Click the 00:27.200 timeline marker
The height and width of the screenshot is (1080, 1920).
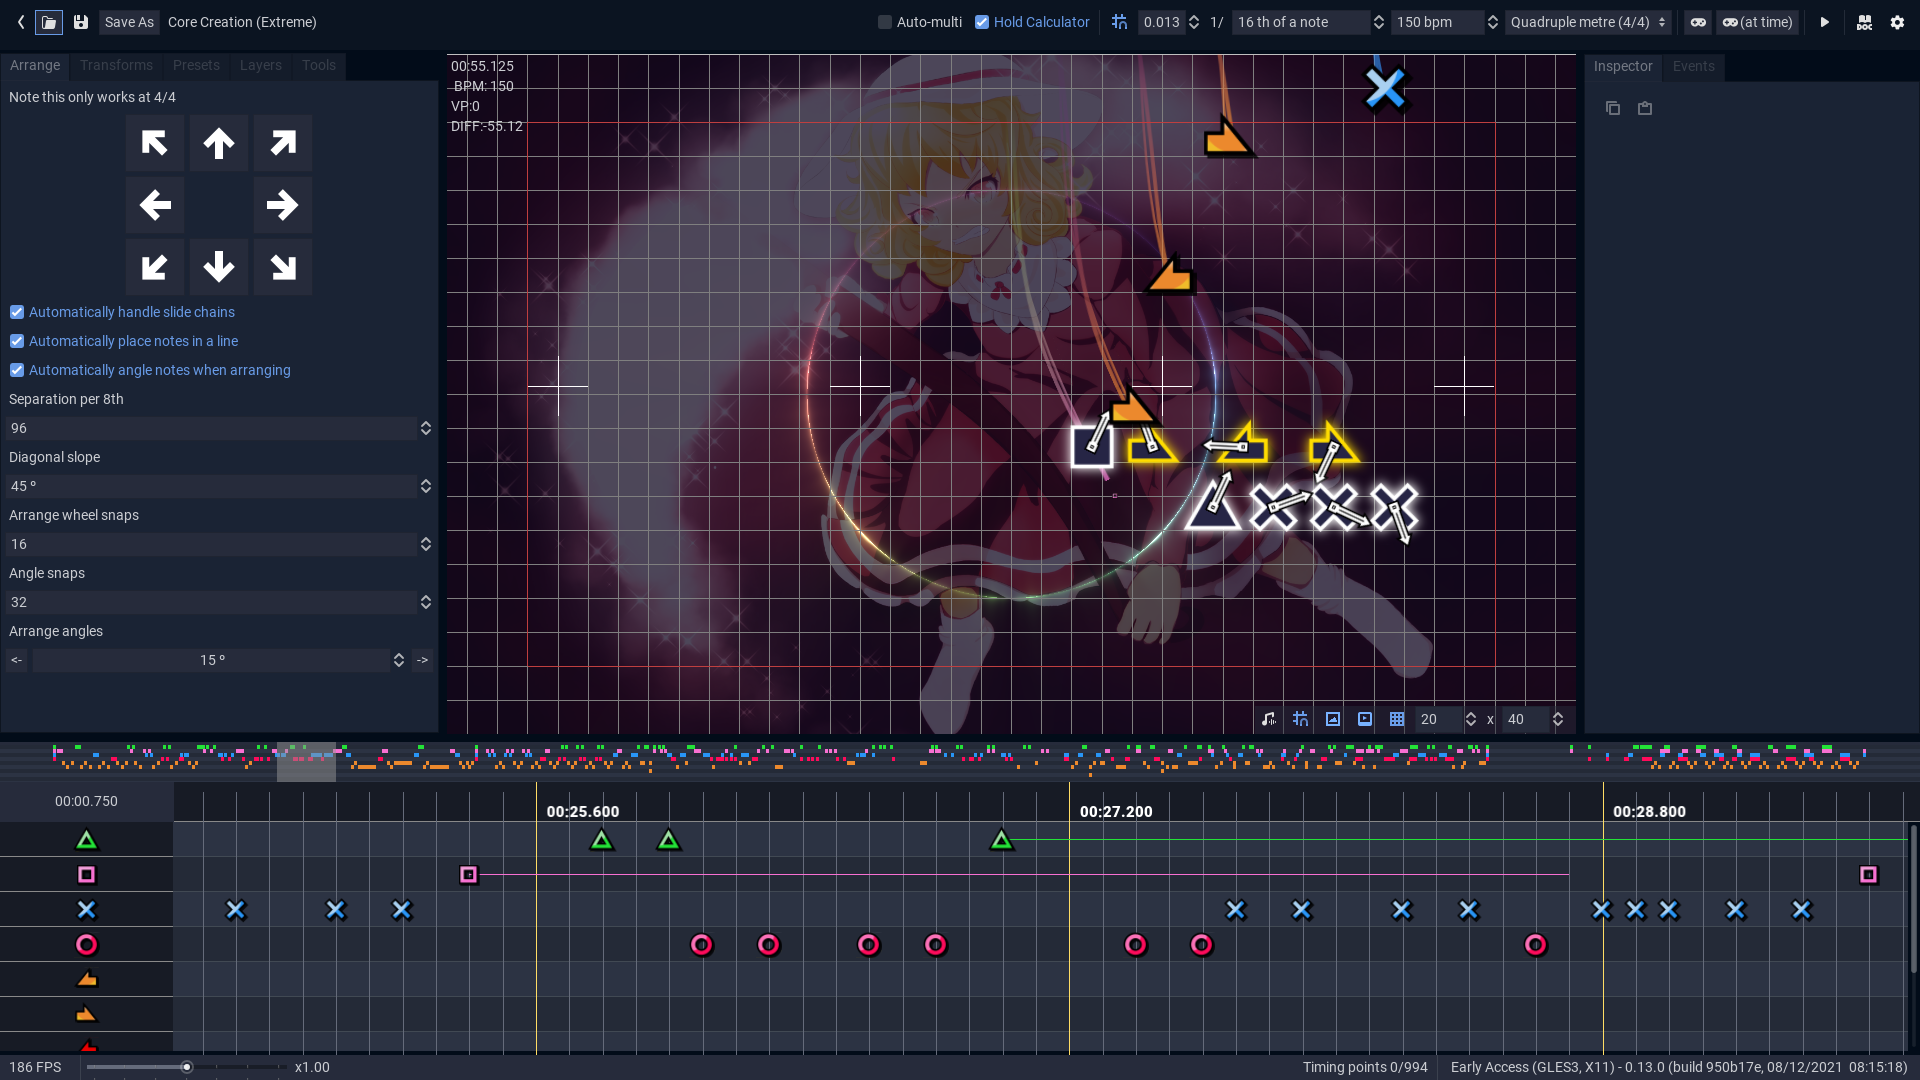point(1116,811)
